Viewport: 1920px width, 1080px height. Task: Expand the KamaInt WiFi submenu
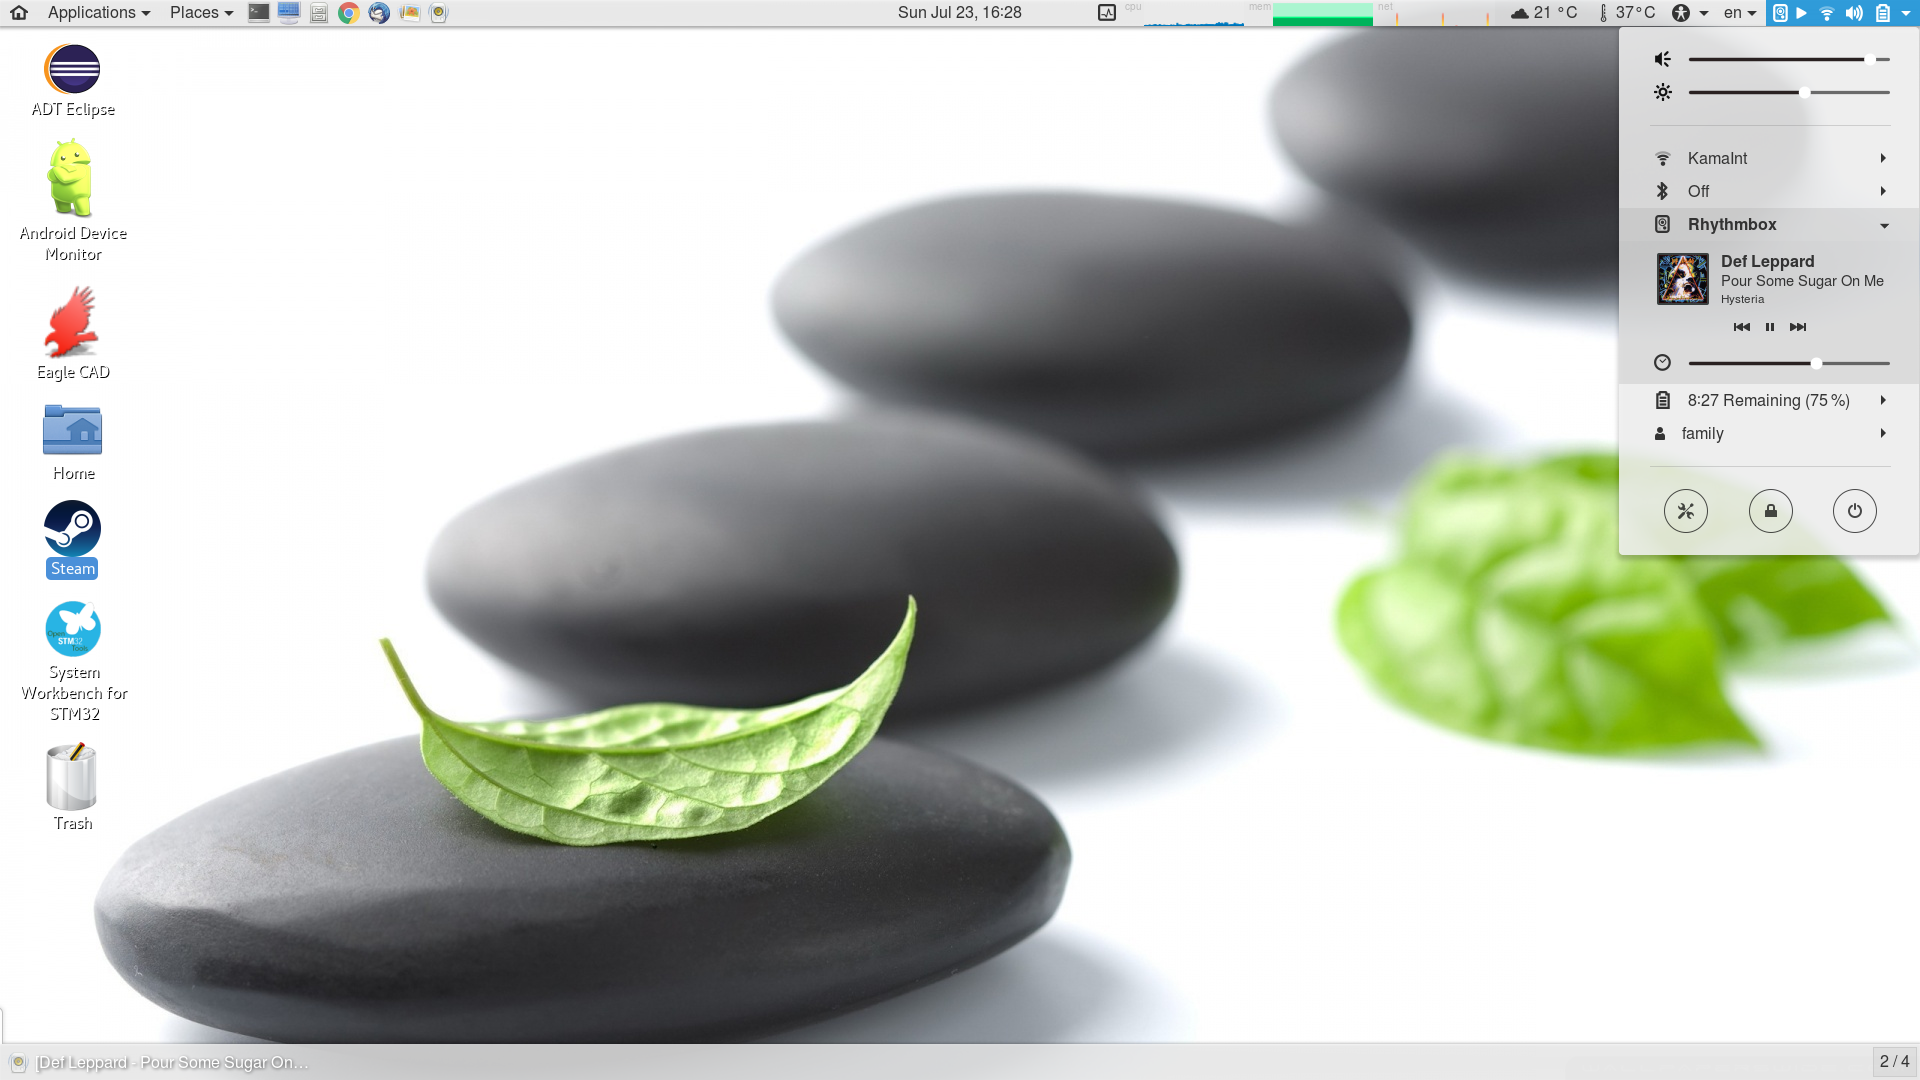click(x=1883, y=158)
